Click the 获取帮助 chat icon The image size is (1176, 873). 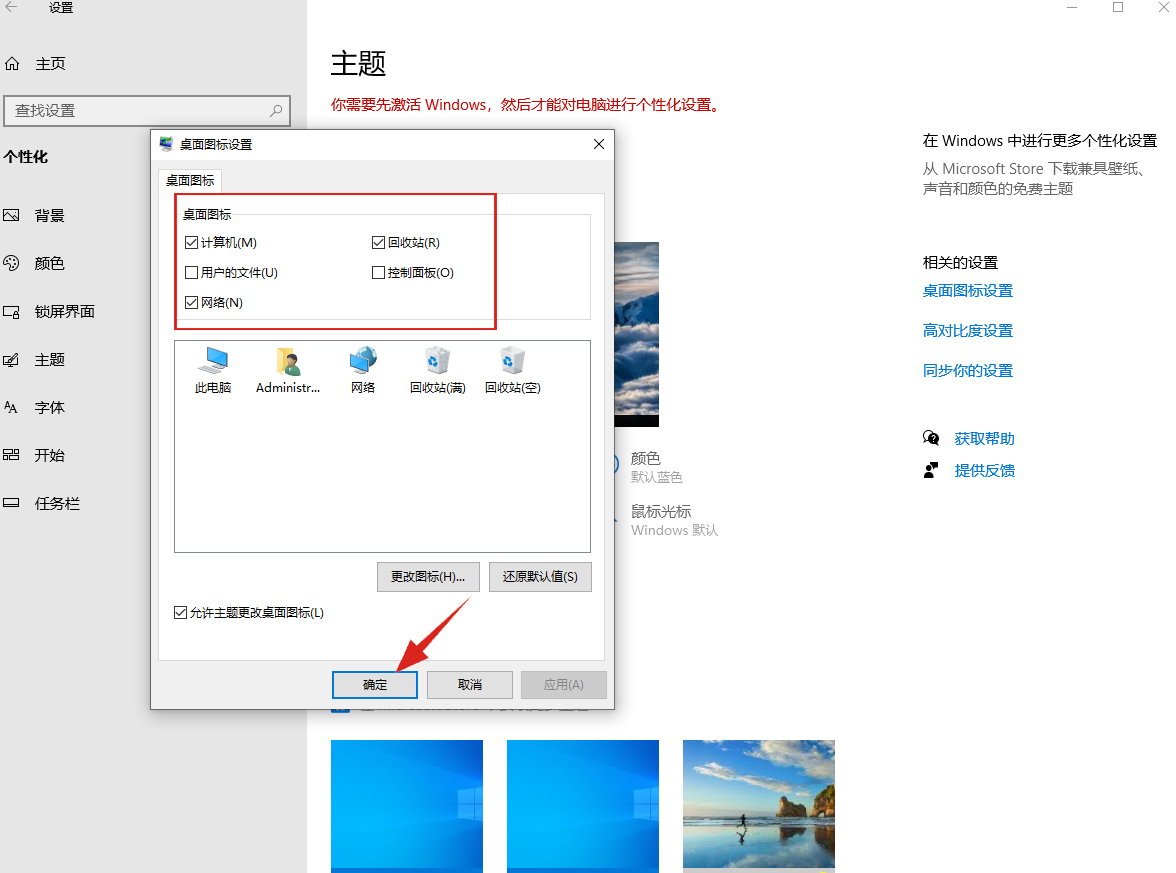pos(931,438)
